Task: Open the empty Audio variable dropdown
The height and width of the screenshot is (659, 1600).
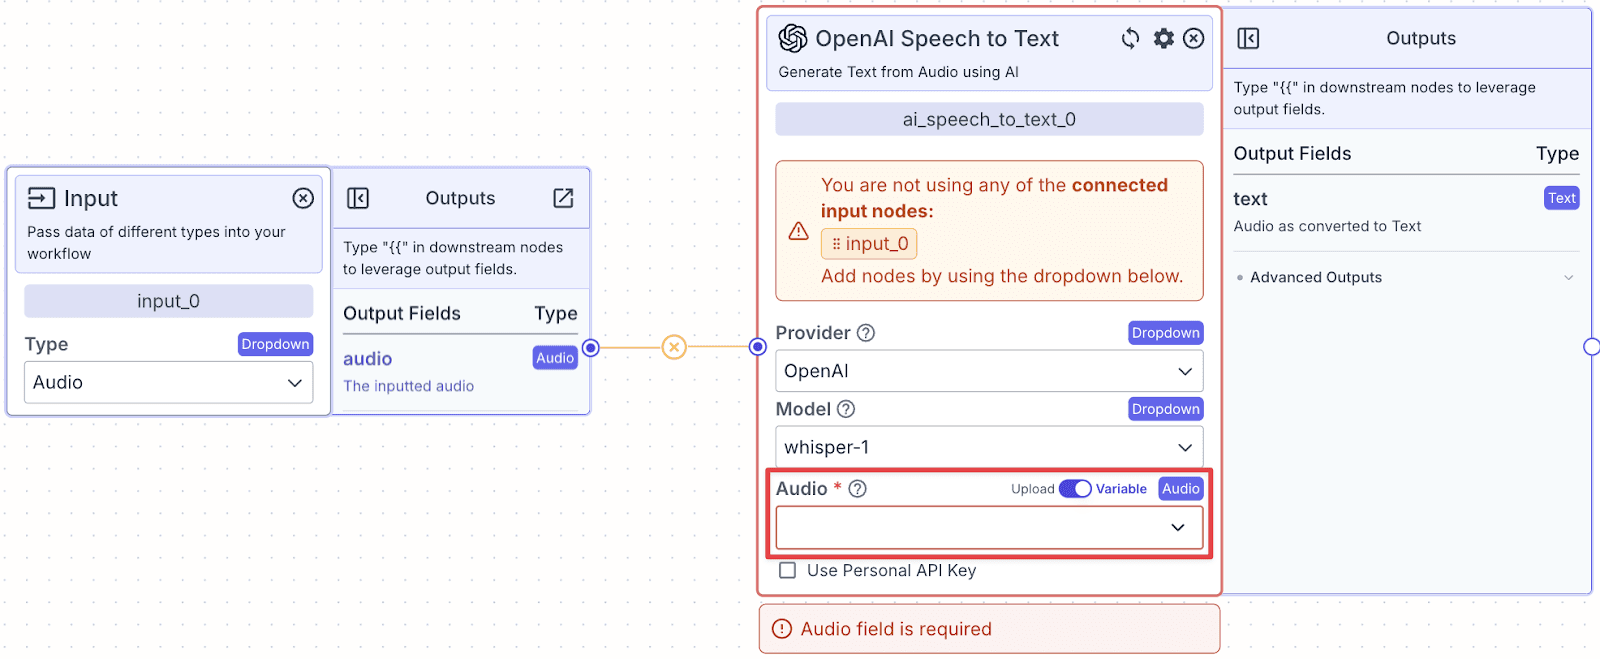Action: pos(989,528)
